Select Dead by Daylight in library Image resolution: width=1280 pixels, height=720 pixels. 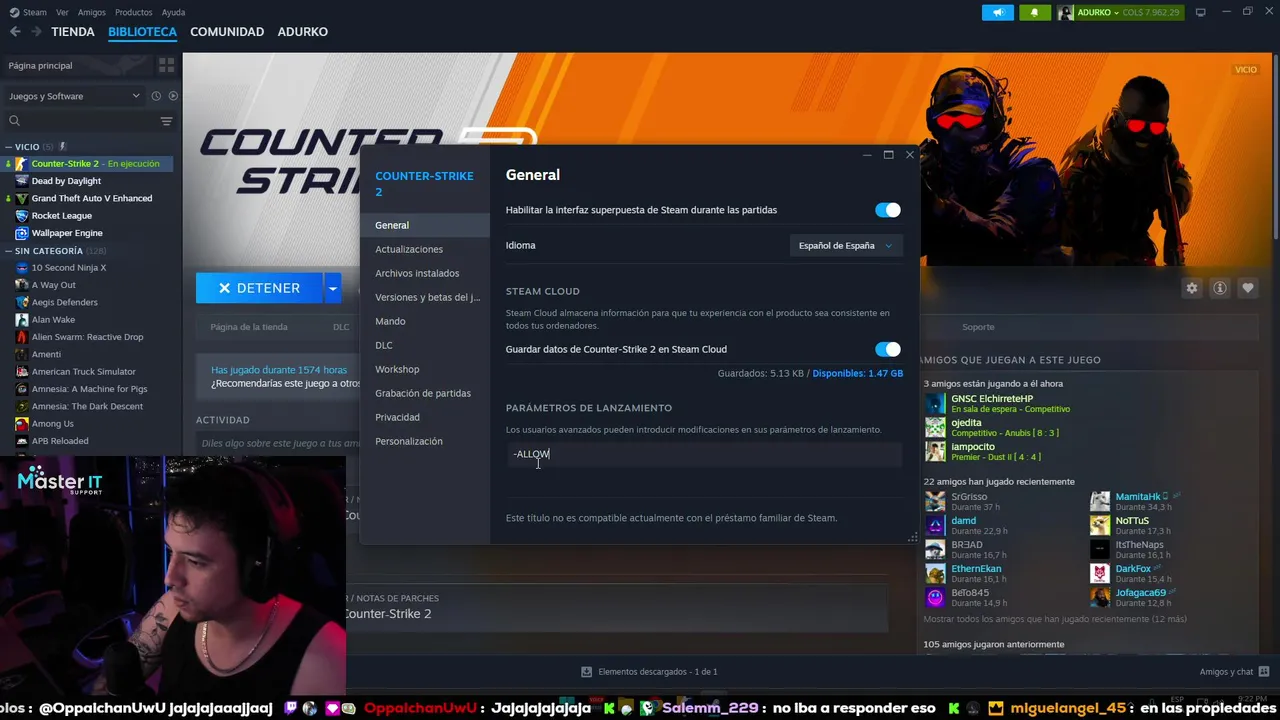[66, 181]
